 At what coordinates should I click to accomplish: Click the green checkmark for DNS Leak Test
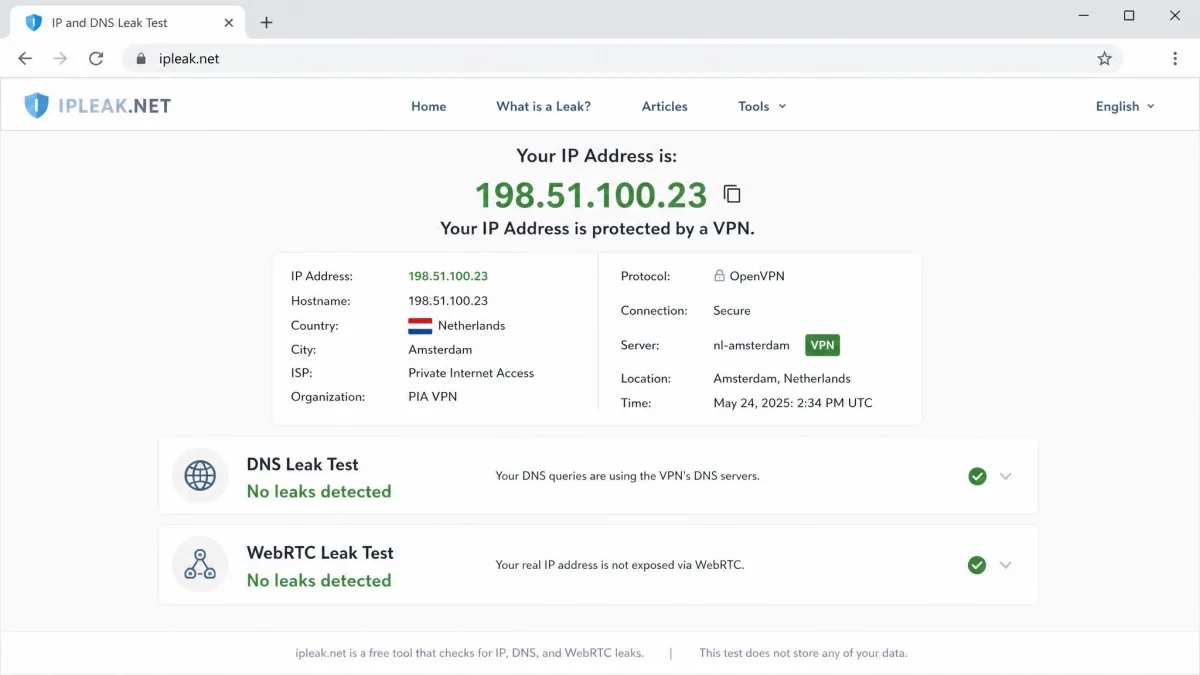point(977,476)
